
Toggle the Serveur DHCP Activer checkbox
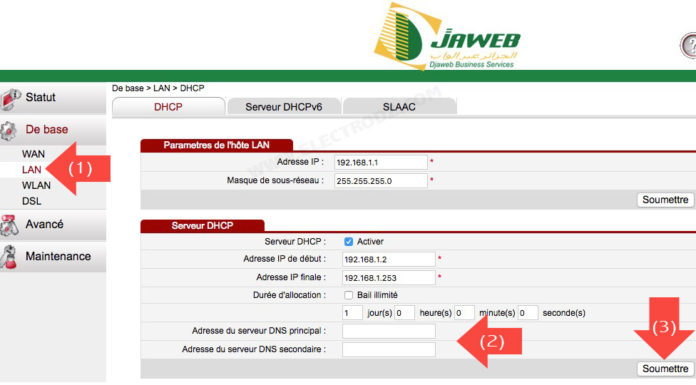pos(348,242)
